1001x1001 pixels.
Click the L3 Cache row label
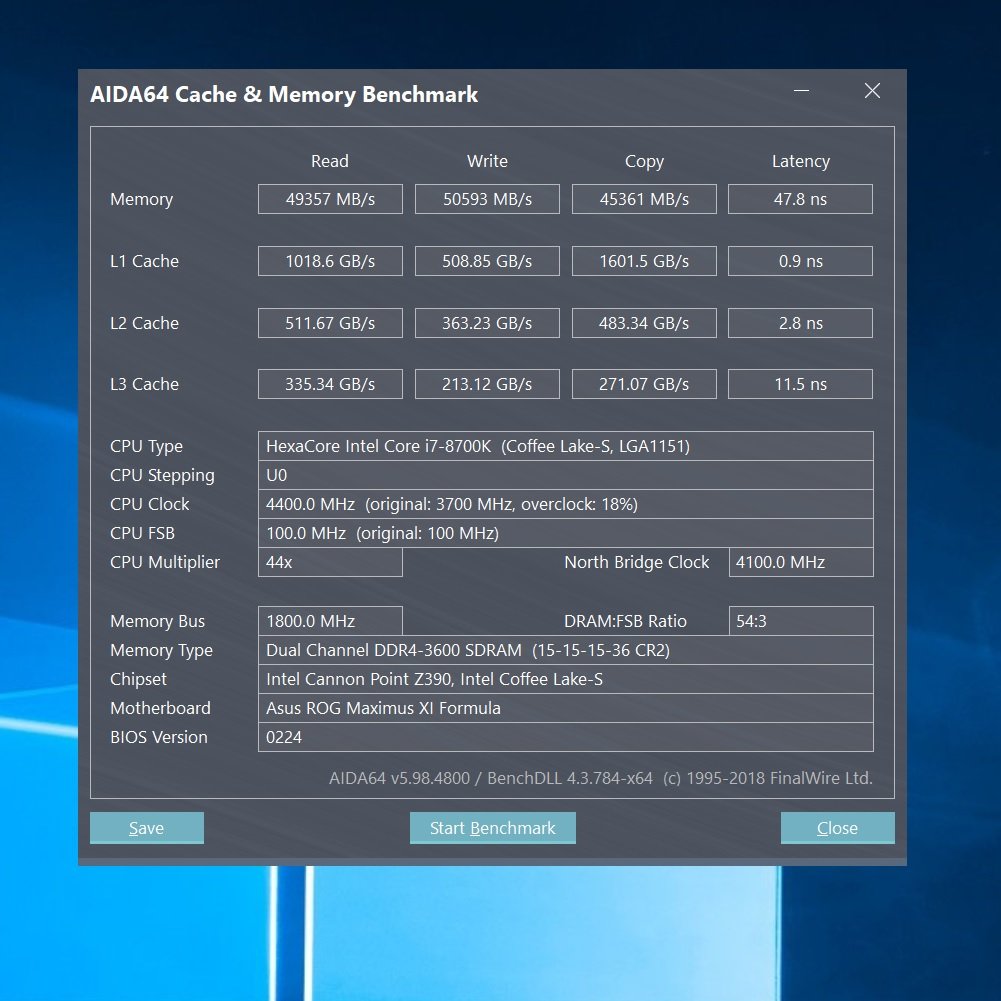[144, 384]
